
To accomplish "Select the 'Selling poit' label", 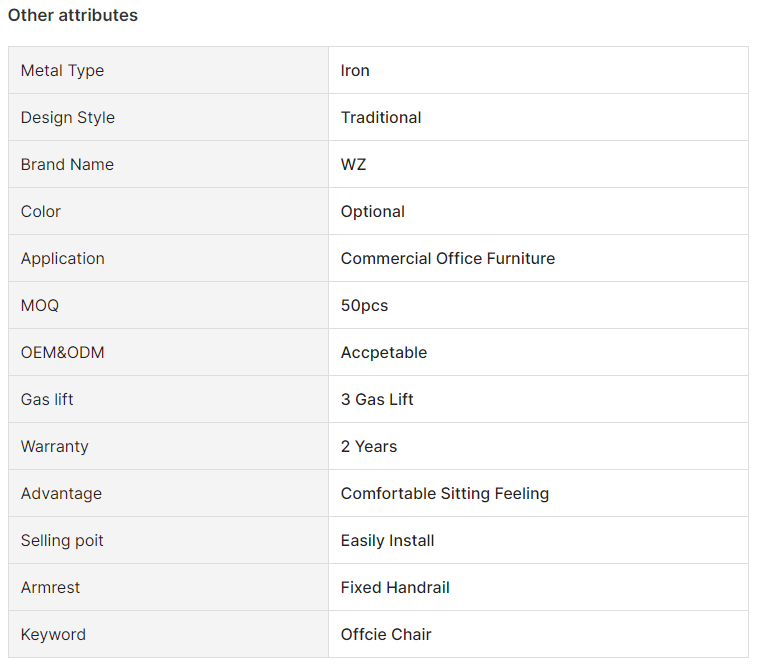I will tap(62, 540).
